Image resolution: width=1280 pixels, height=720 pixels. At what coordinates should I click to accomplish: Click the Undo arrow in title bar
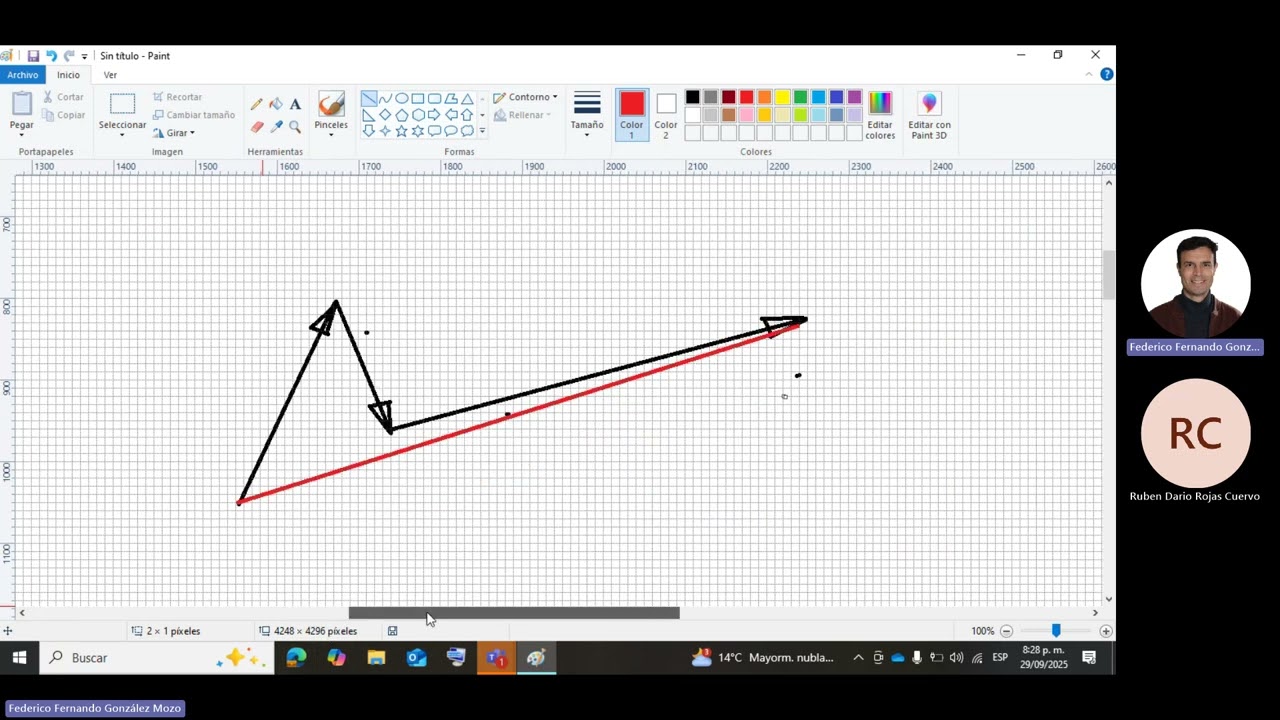(x=51, y=56)
